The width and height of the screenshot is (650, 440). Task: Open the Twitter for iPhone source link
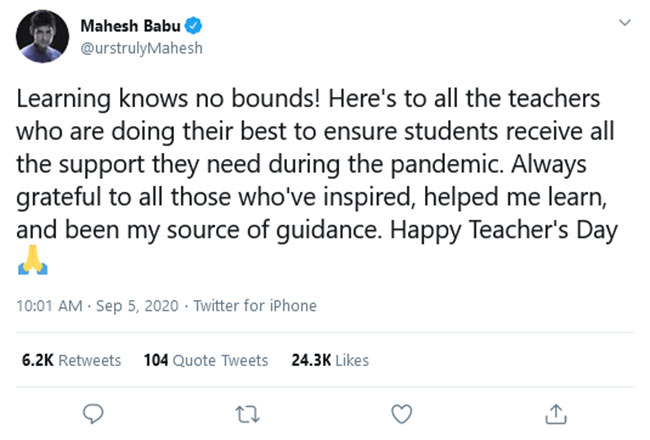point(254,306)
